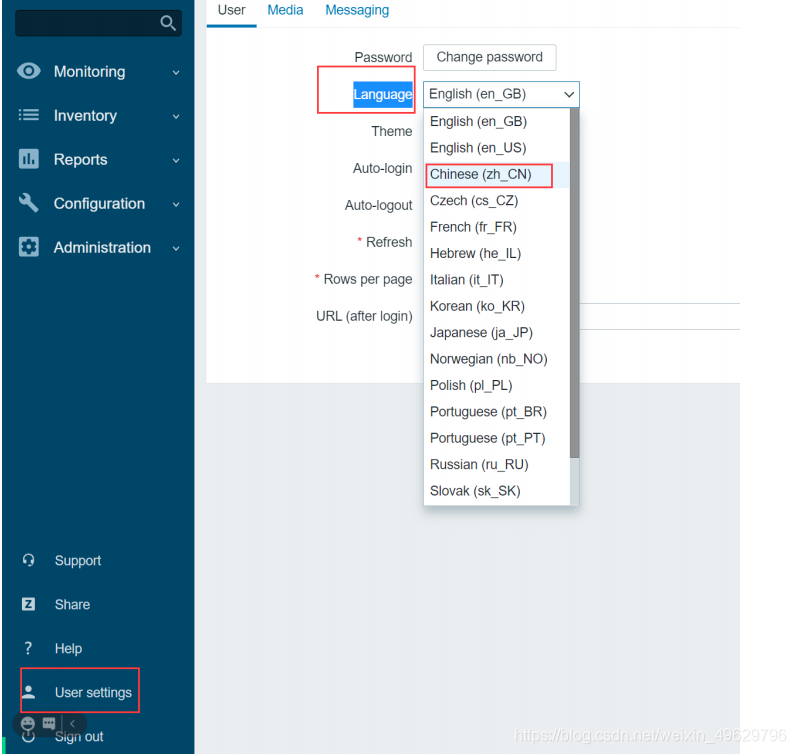Select English (en_GB) from language list
The height and width of the screenshot is (754, 796).
coord(496,121)
